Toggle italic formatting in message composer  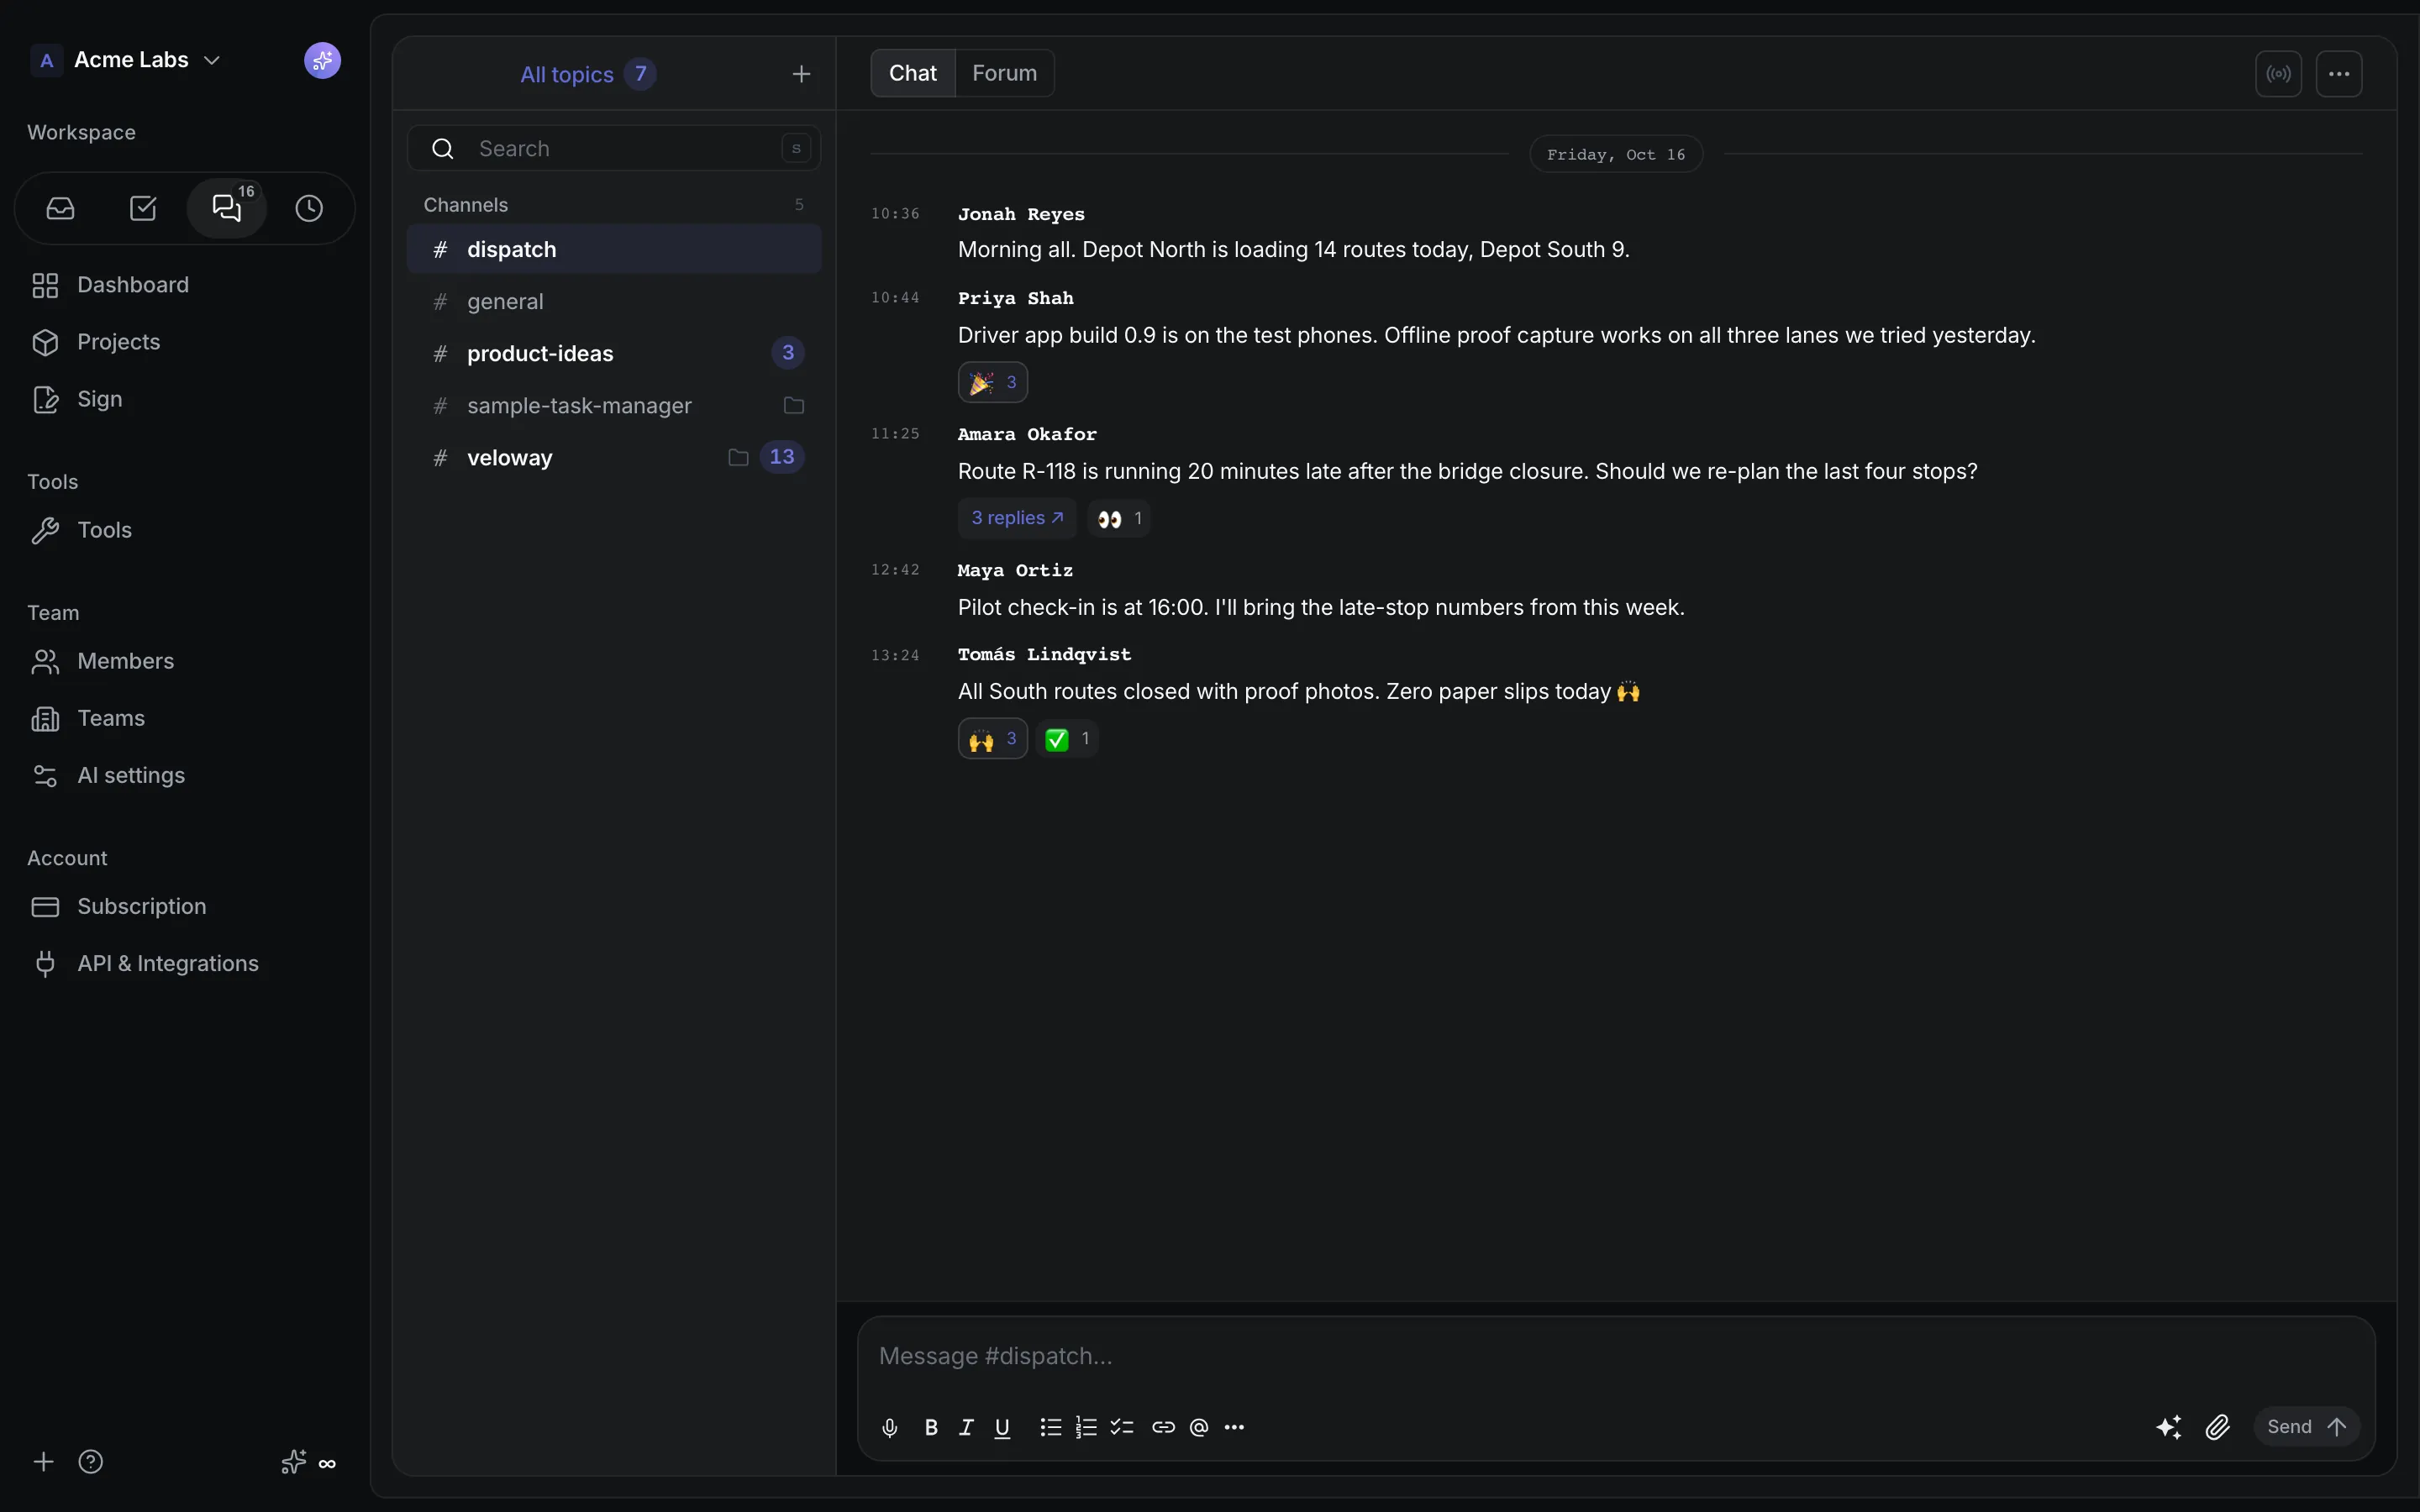(966, 1427)
